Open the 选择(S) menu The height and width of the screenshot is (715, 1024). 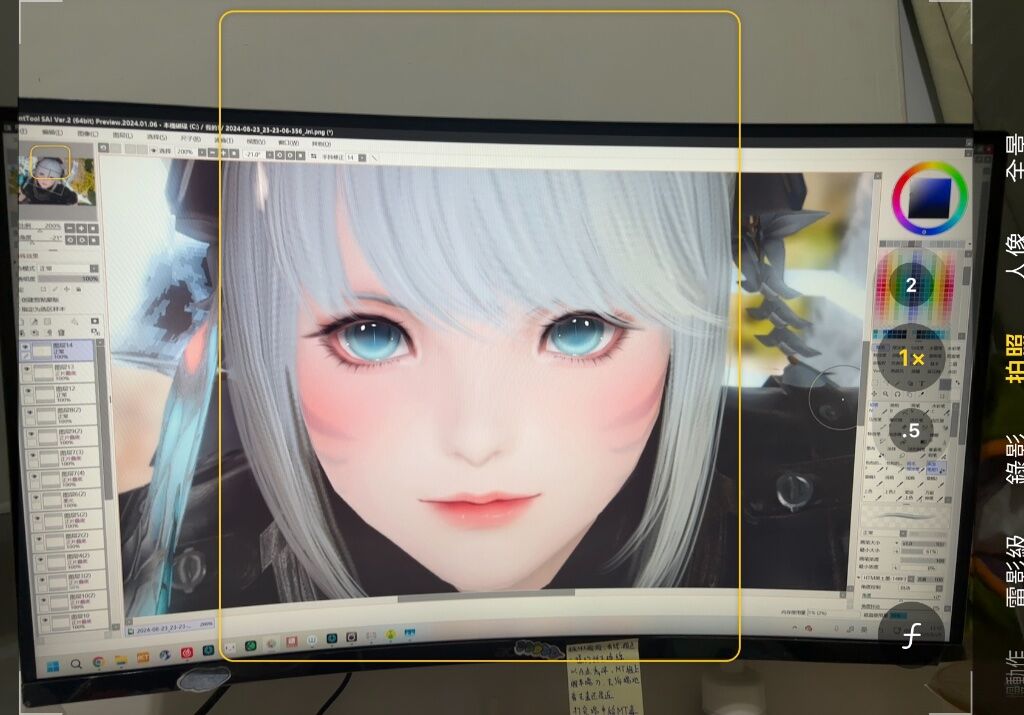point(157,137)
